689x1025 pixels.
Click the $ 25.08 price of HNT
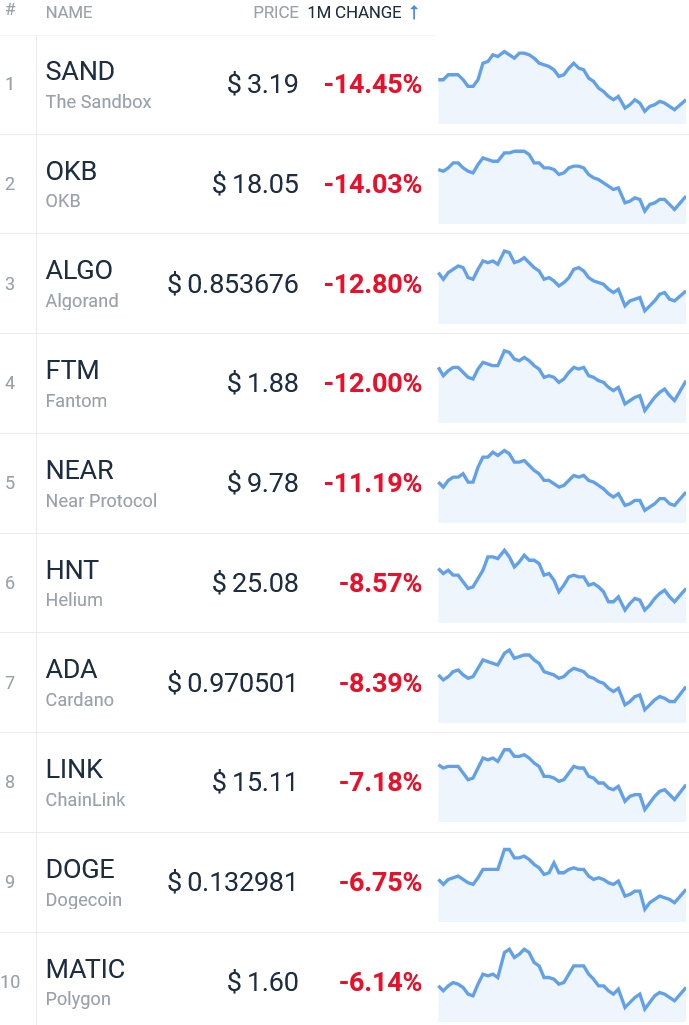(x=255, y=583)
